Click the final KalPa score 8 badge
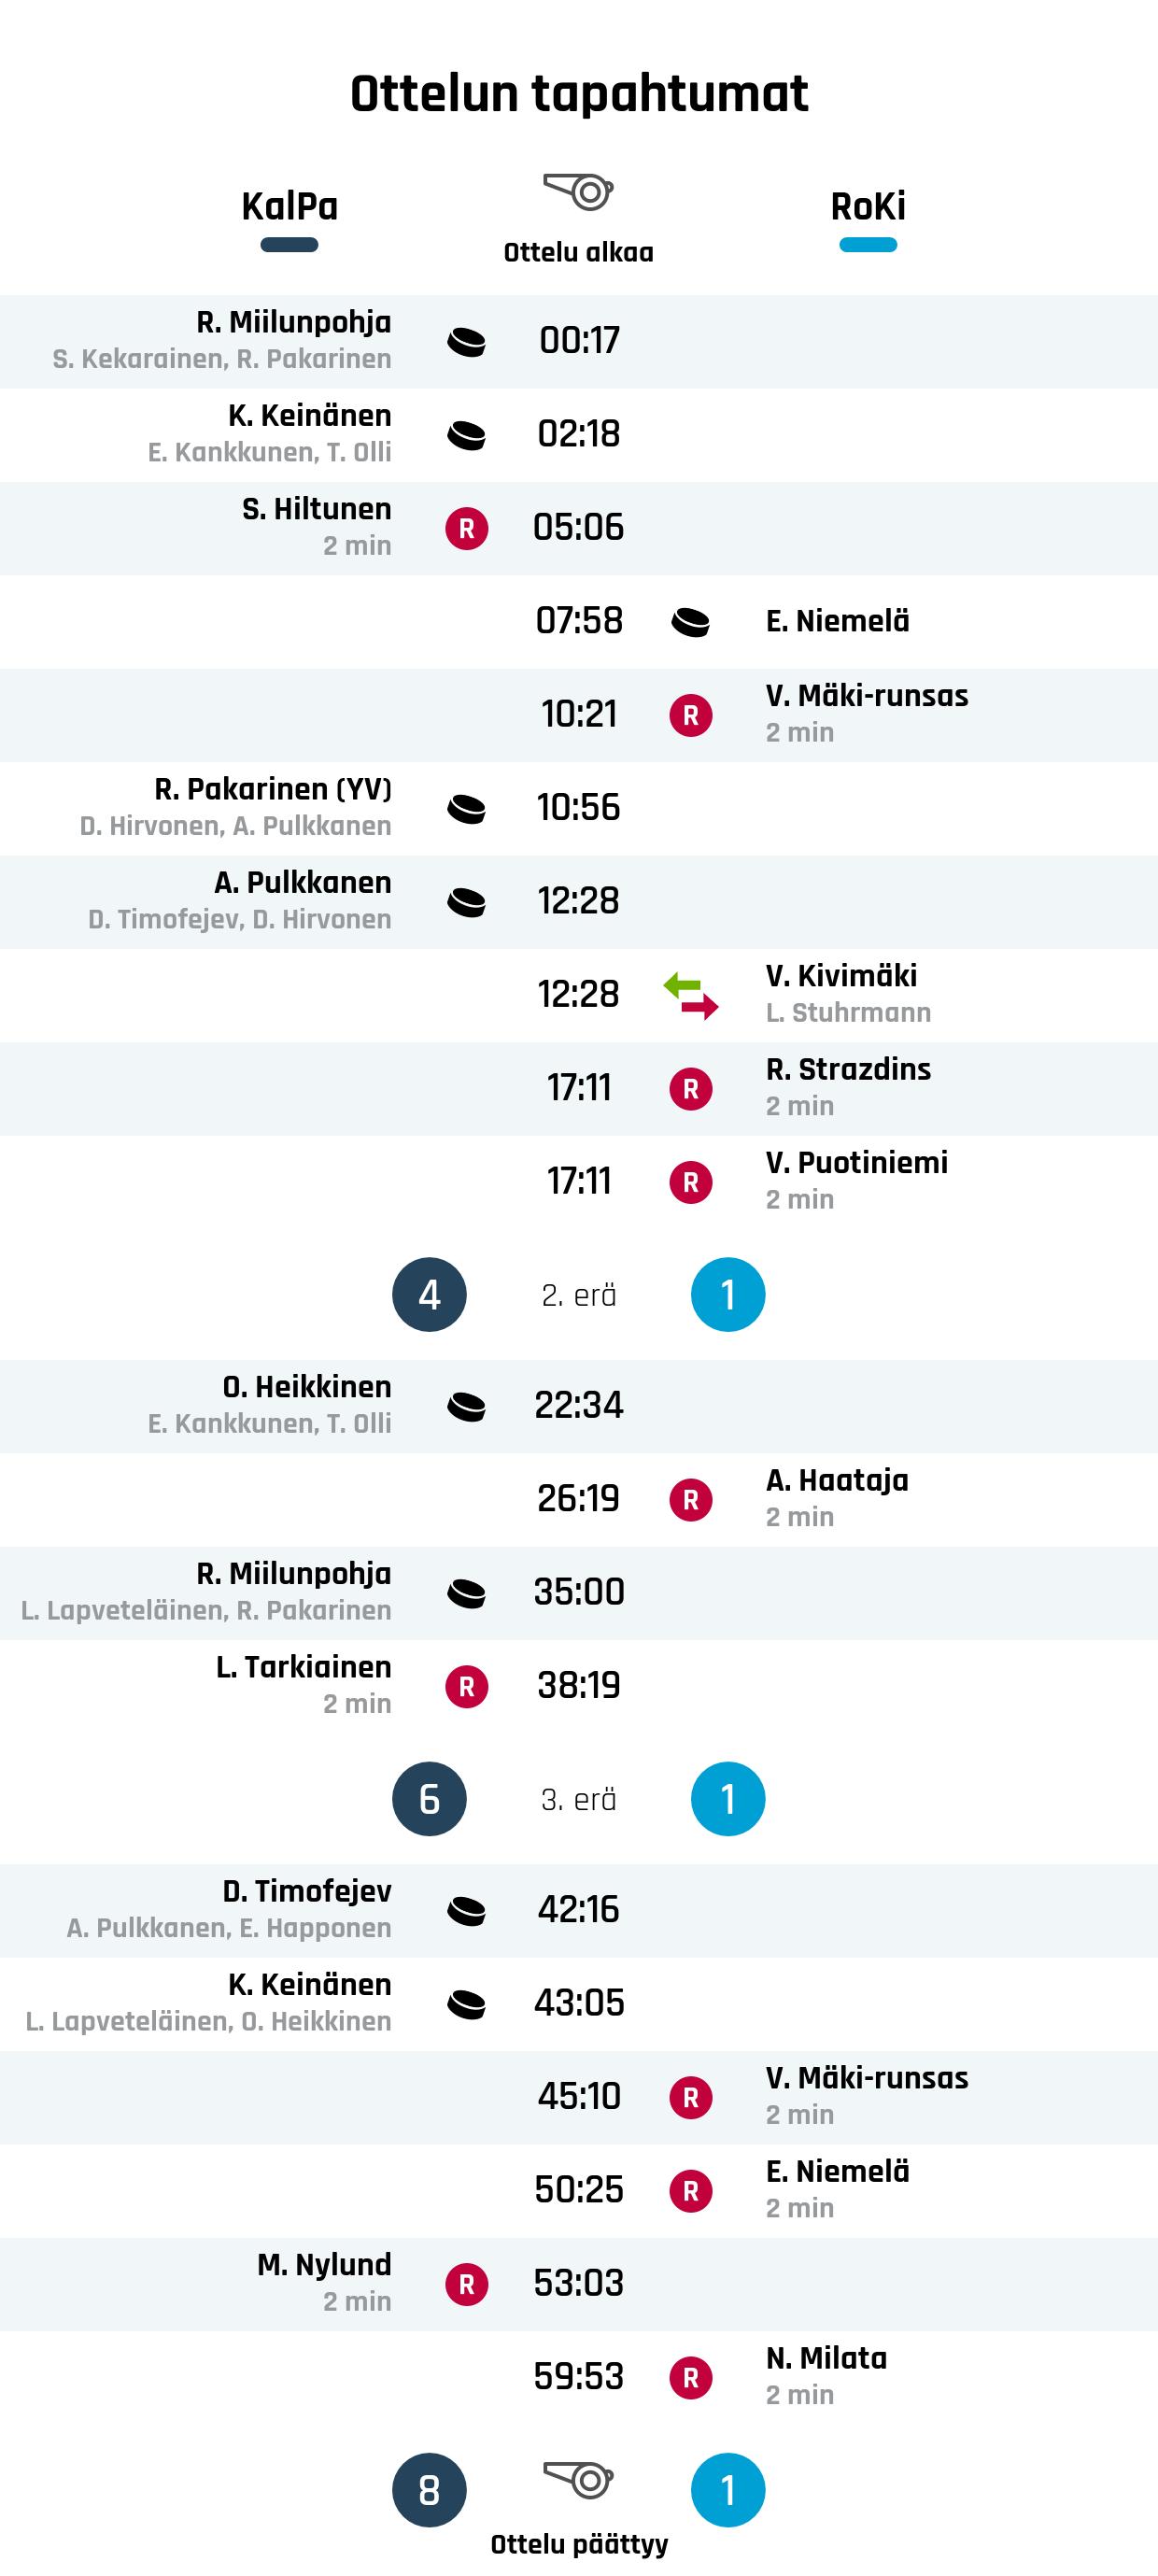 (x=429, y=2490)
